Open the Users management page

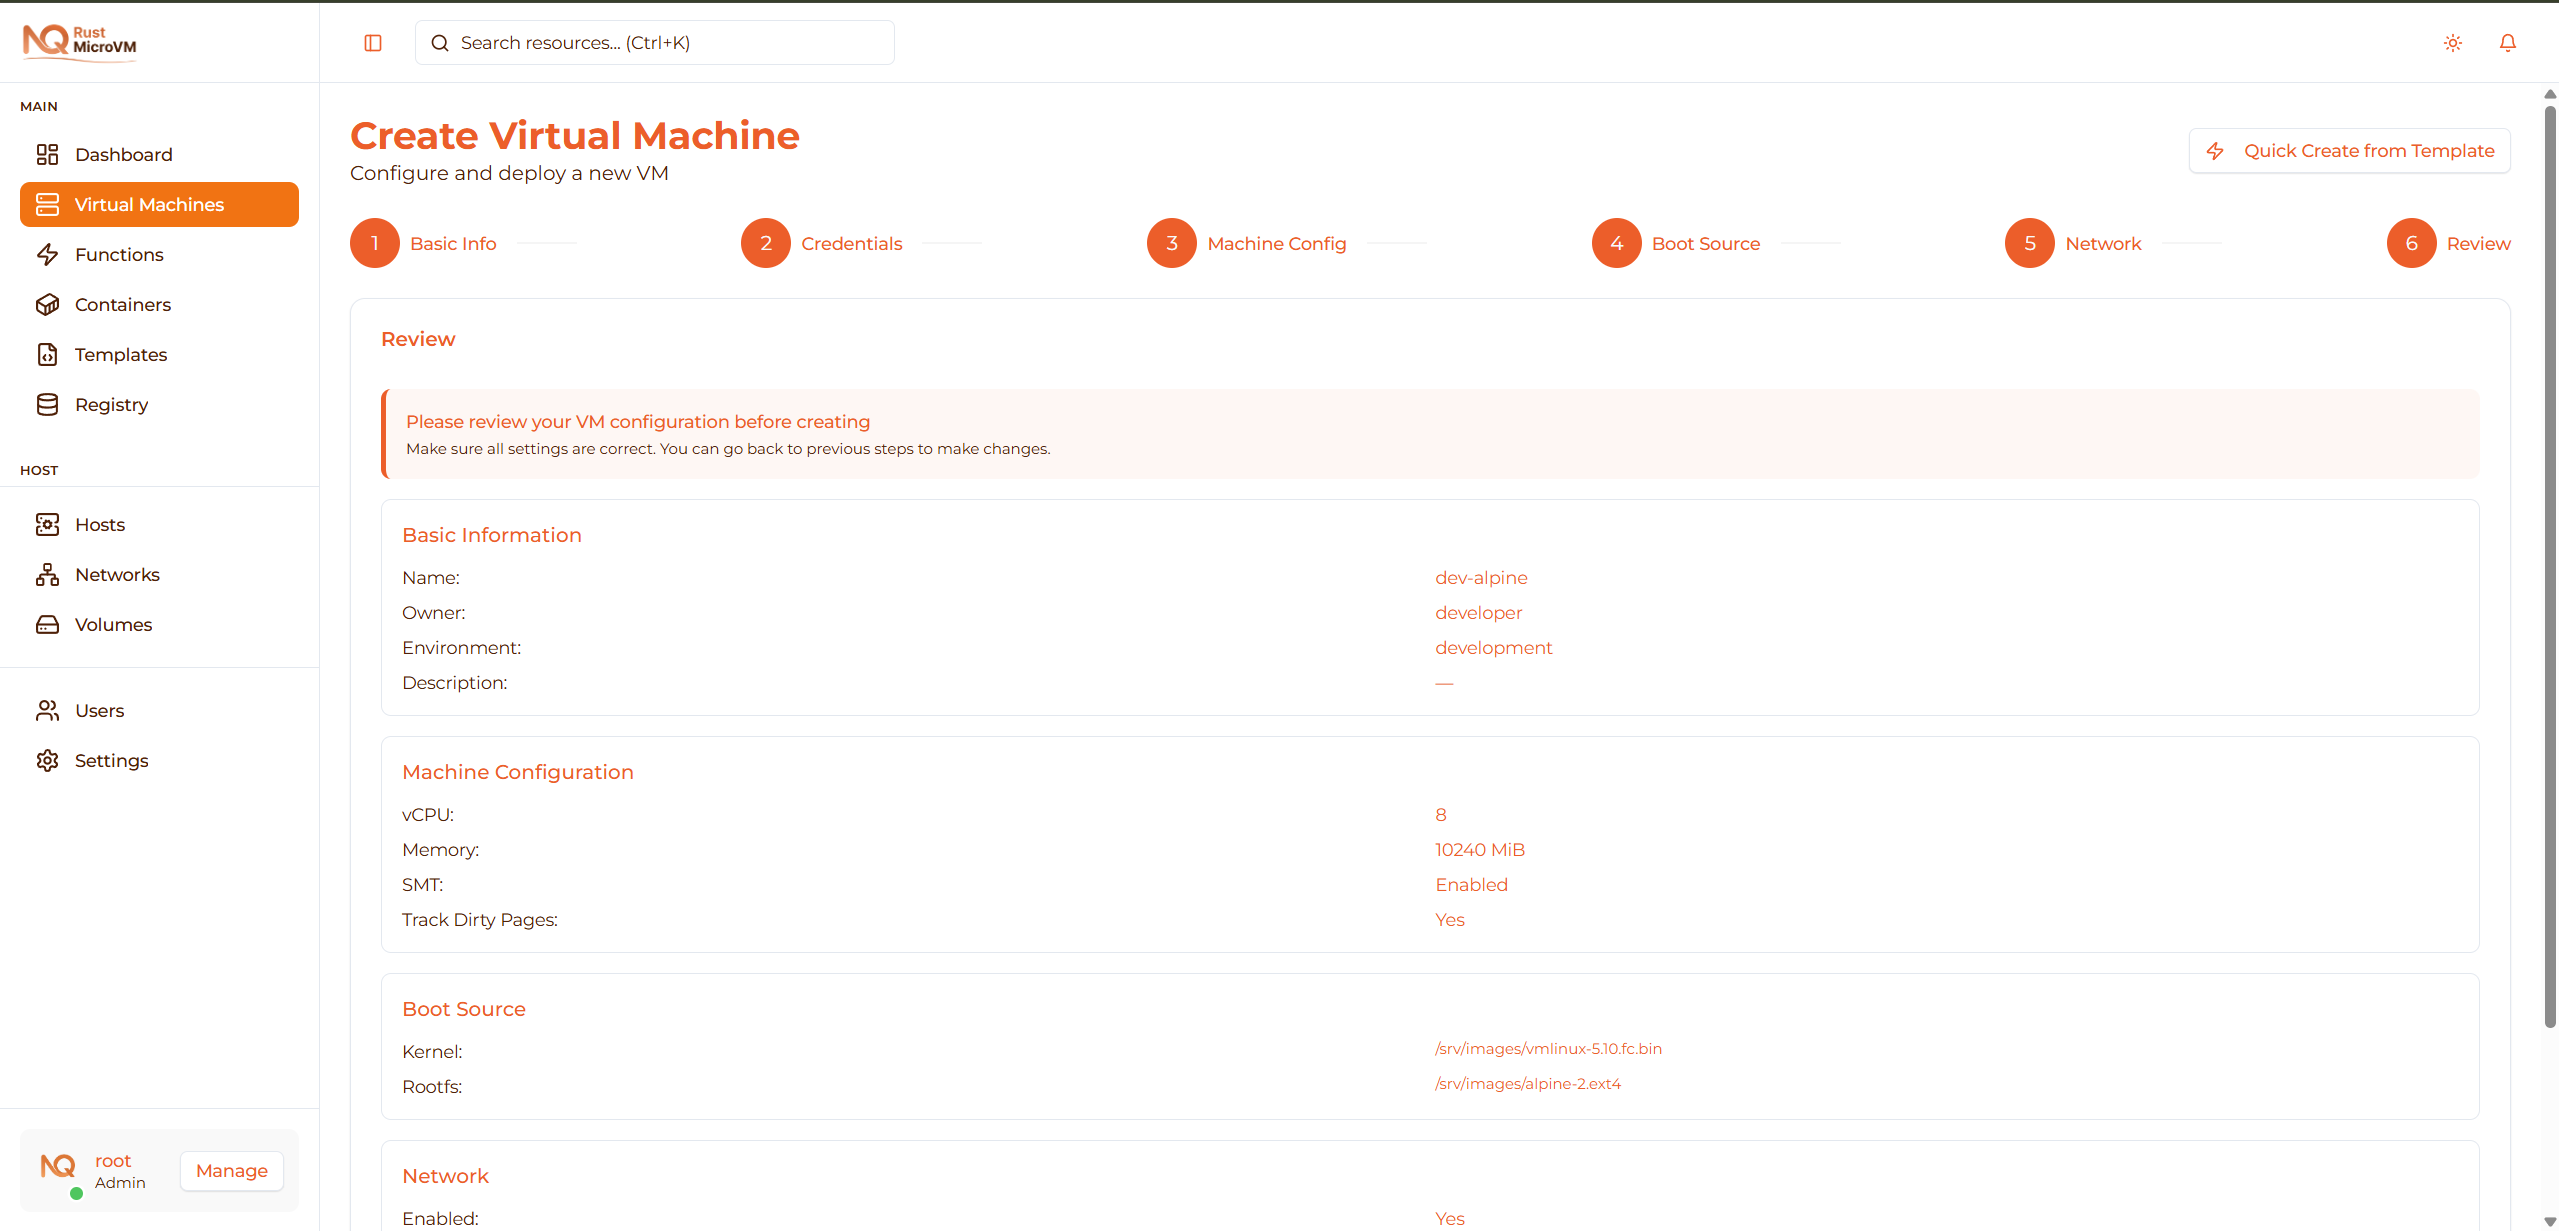(100, 710)
